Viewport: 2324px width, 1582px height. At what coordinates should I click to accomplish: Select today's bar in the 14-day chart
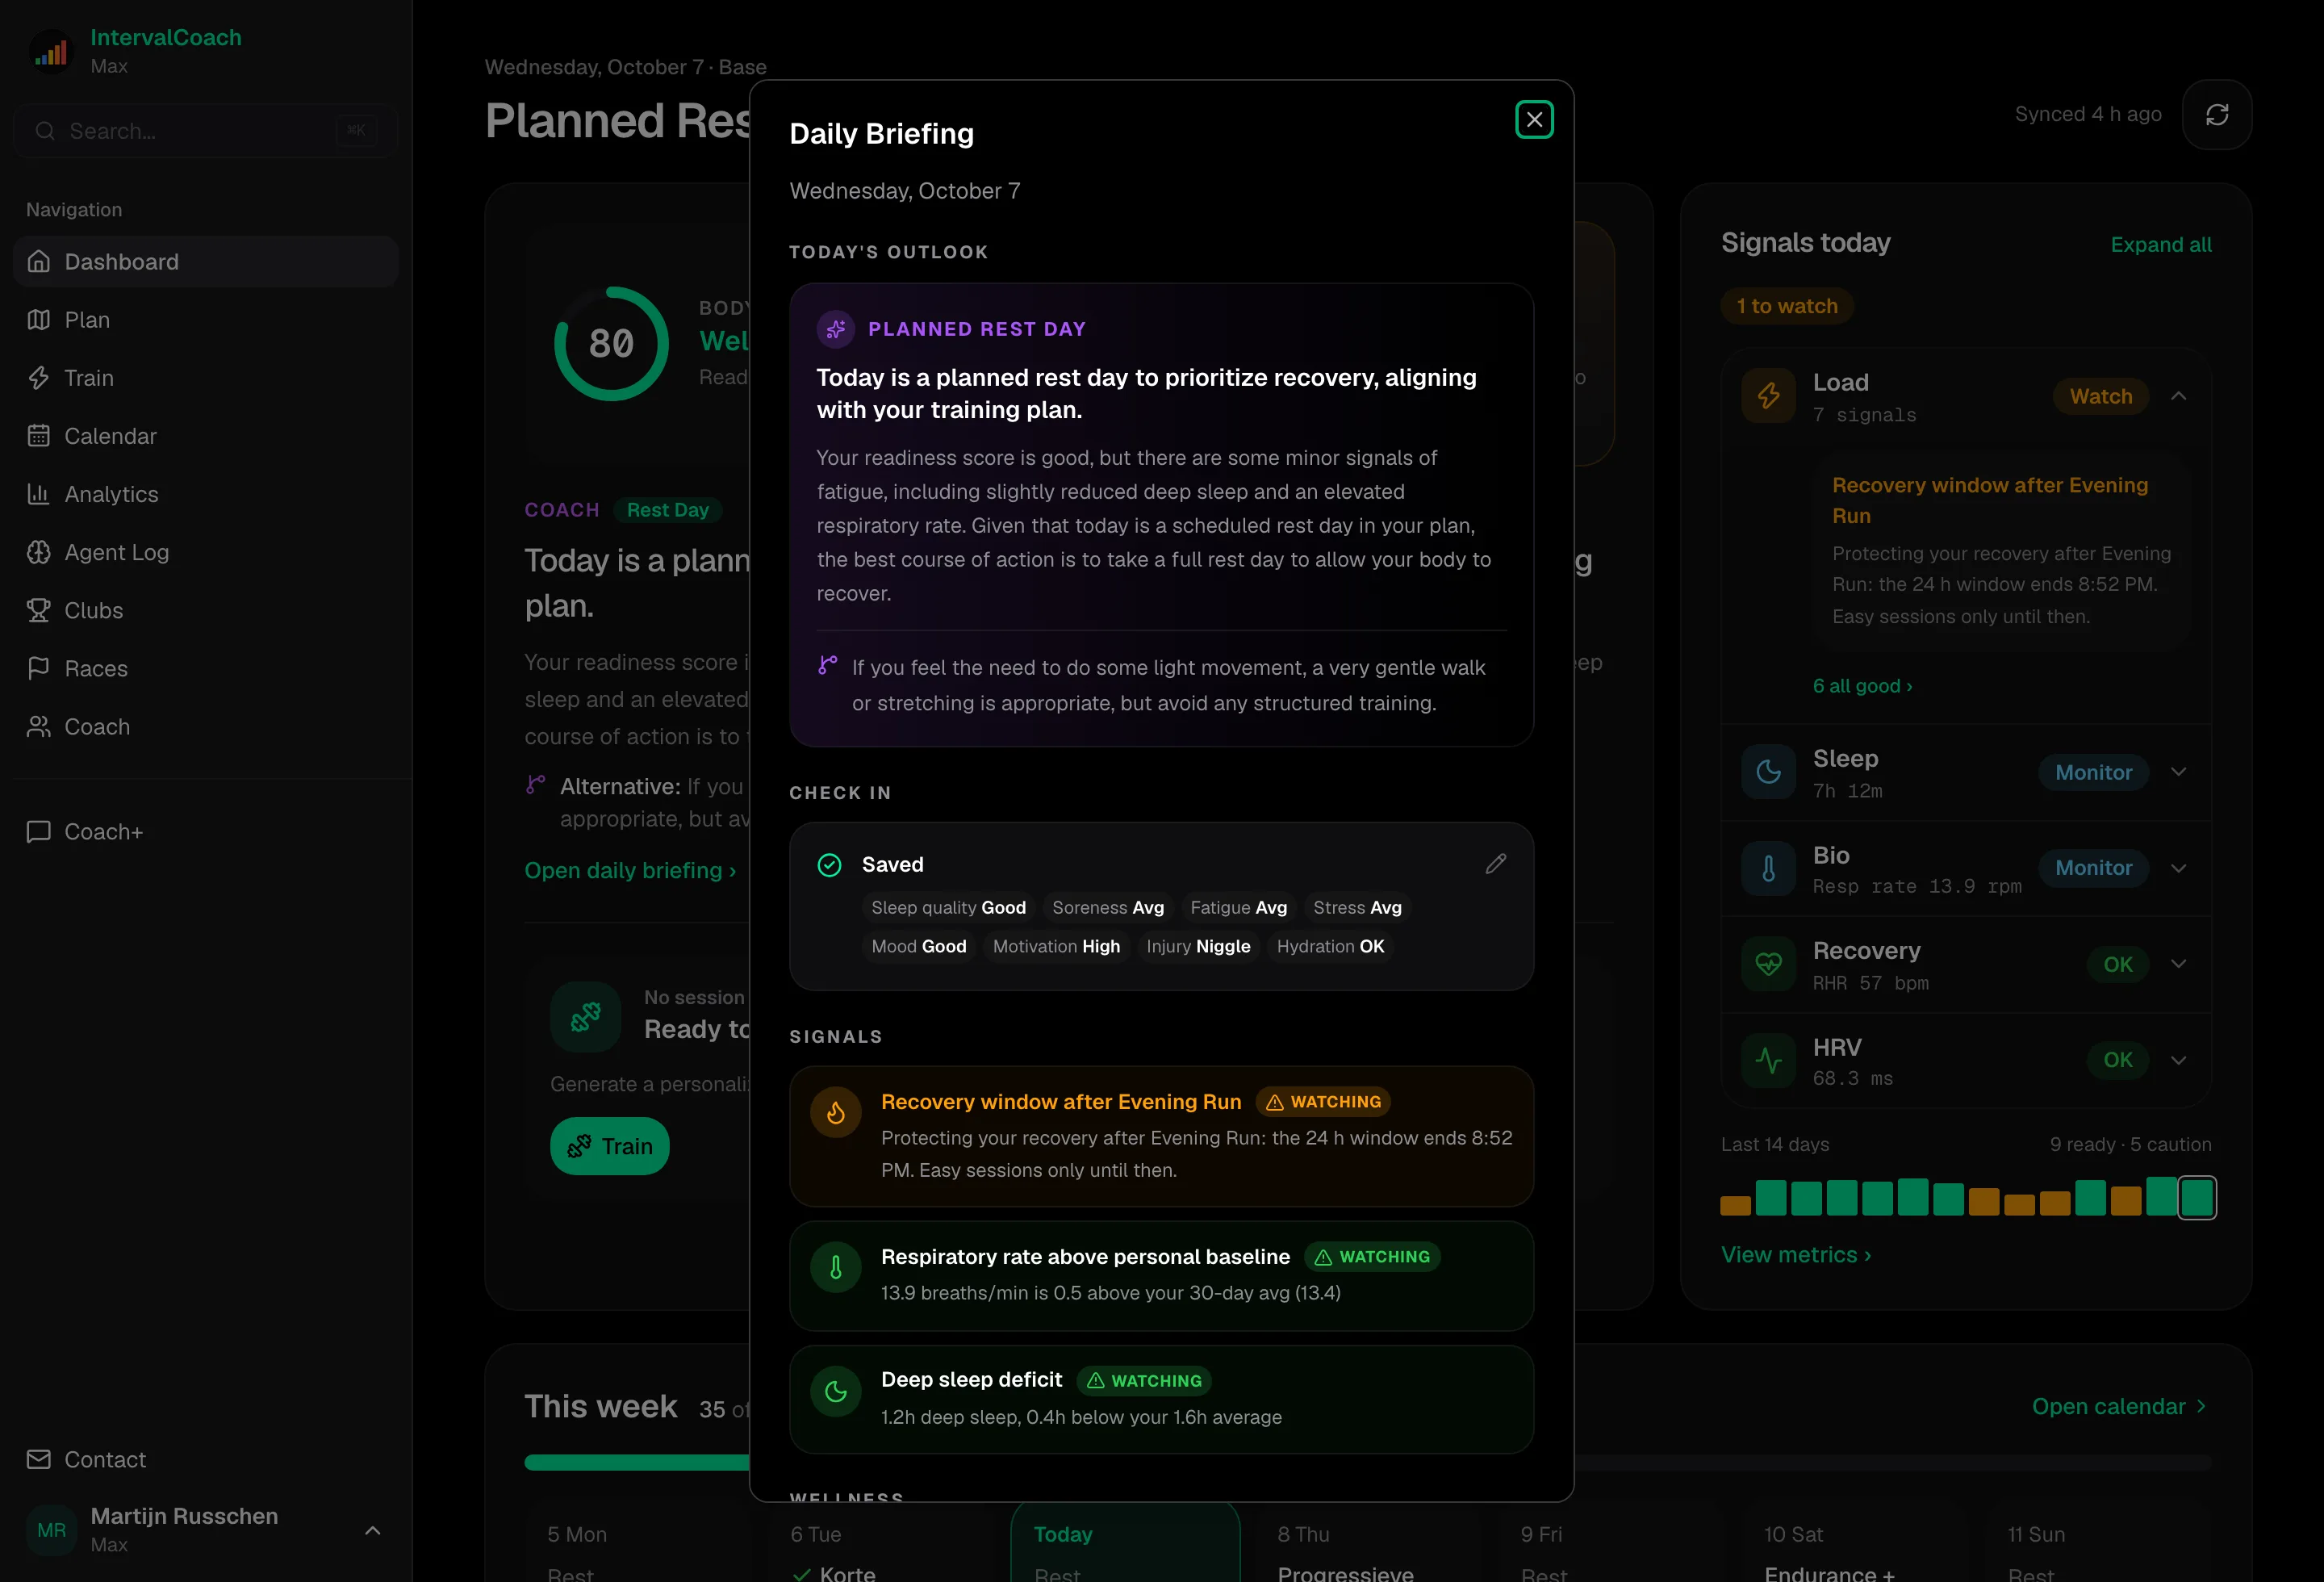2196,1197
